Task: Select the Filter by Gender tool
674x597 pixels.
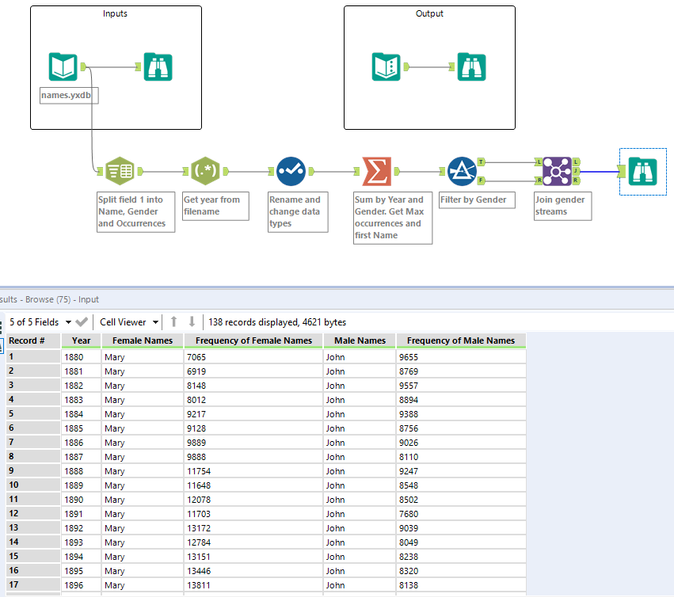Action: tap(461, 172)
